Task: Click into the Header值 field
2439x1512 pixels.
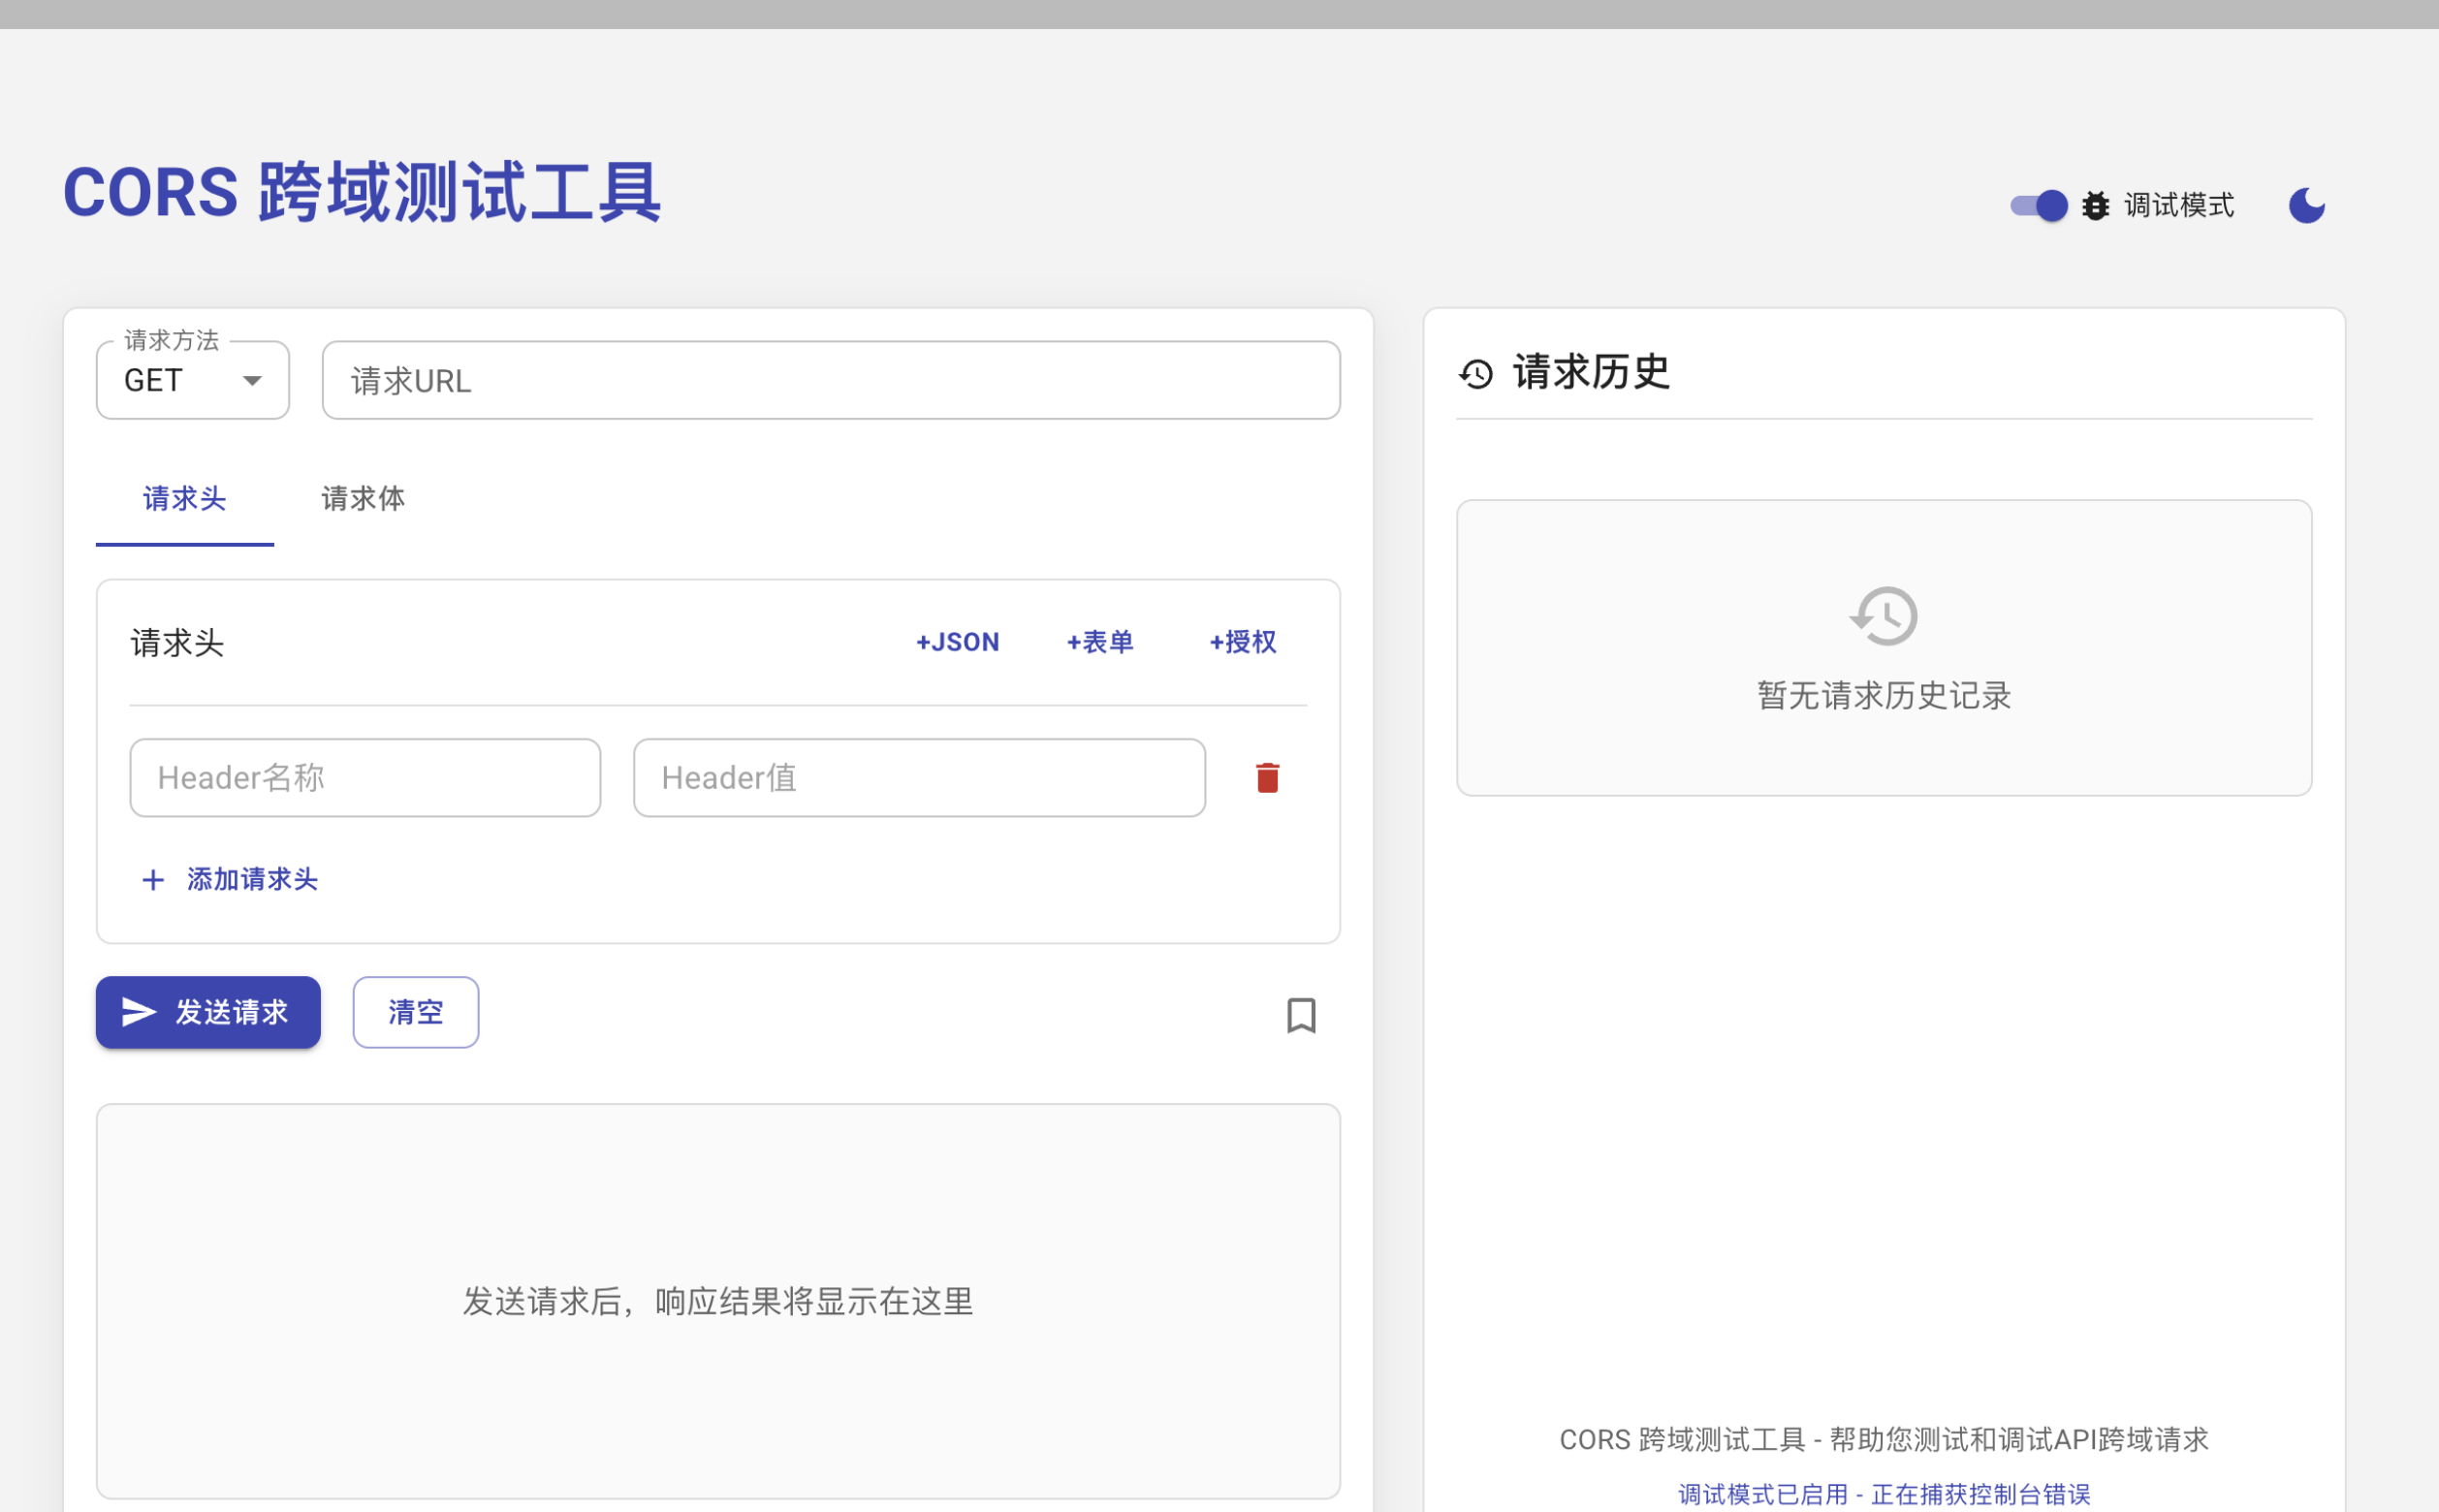Action: 919,778
